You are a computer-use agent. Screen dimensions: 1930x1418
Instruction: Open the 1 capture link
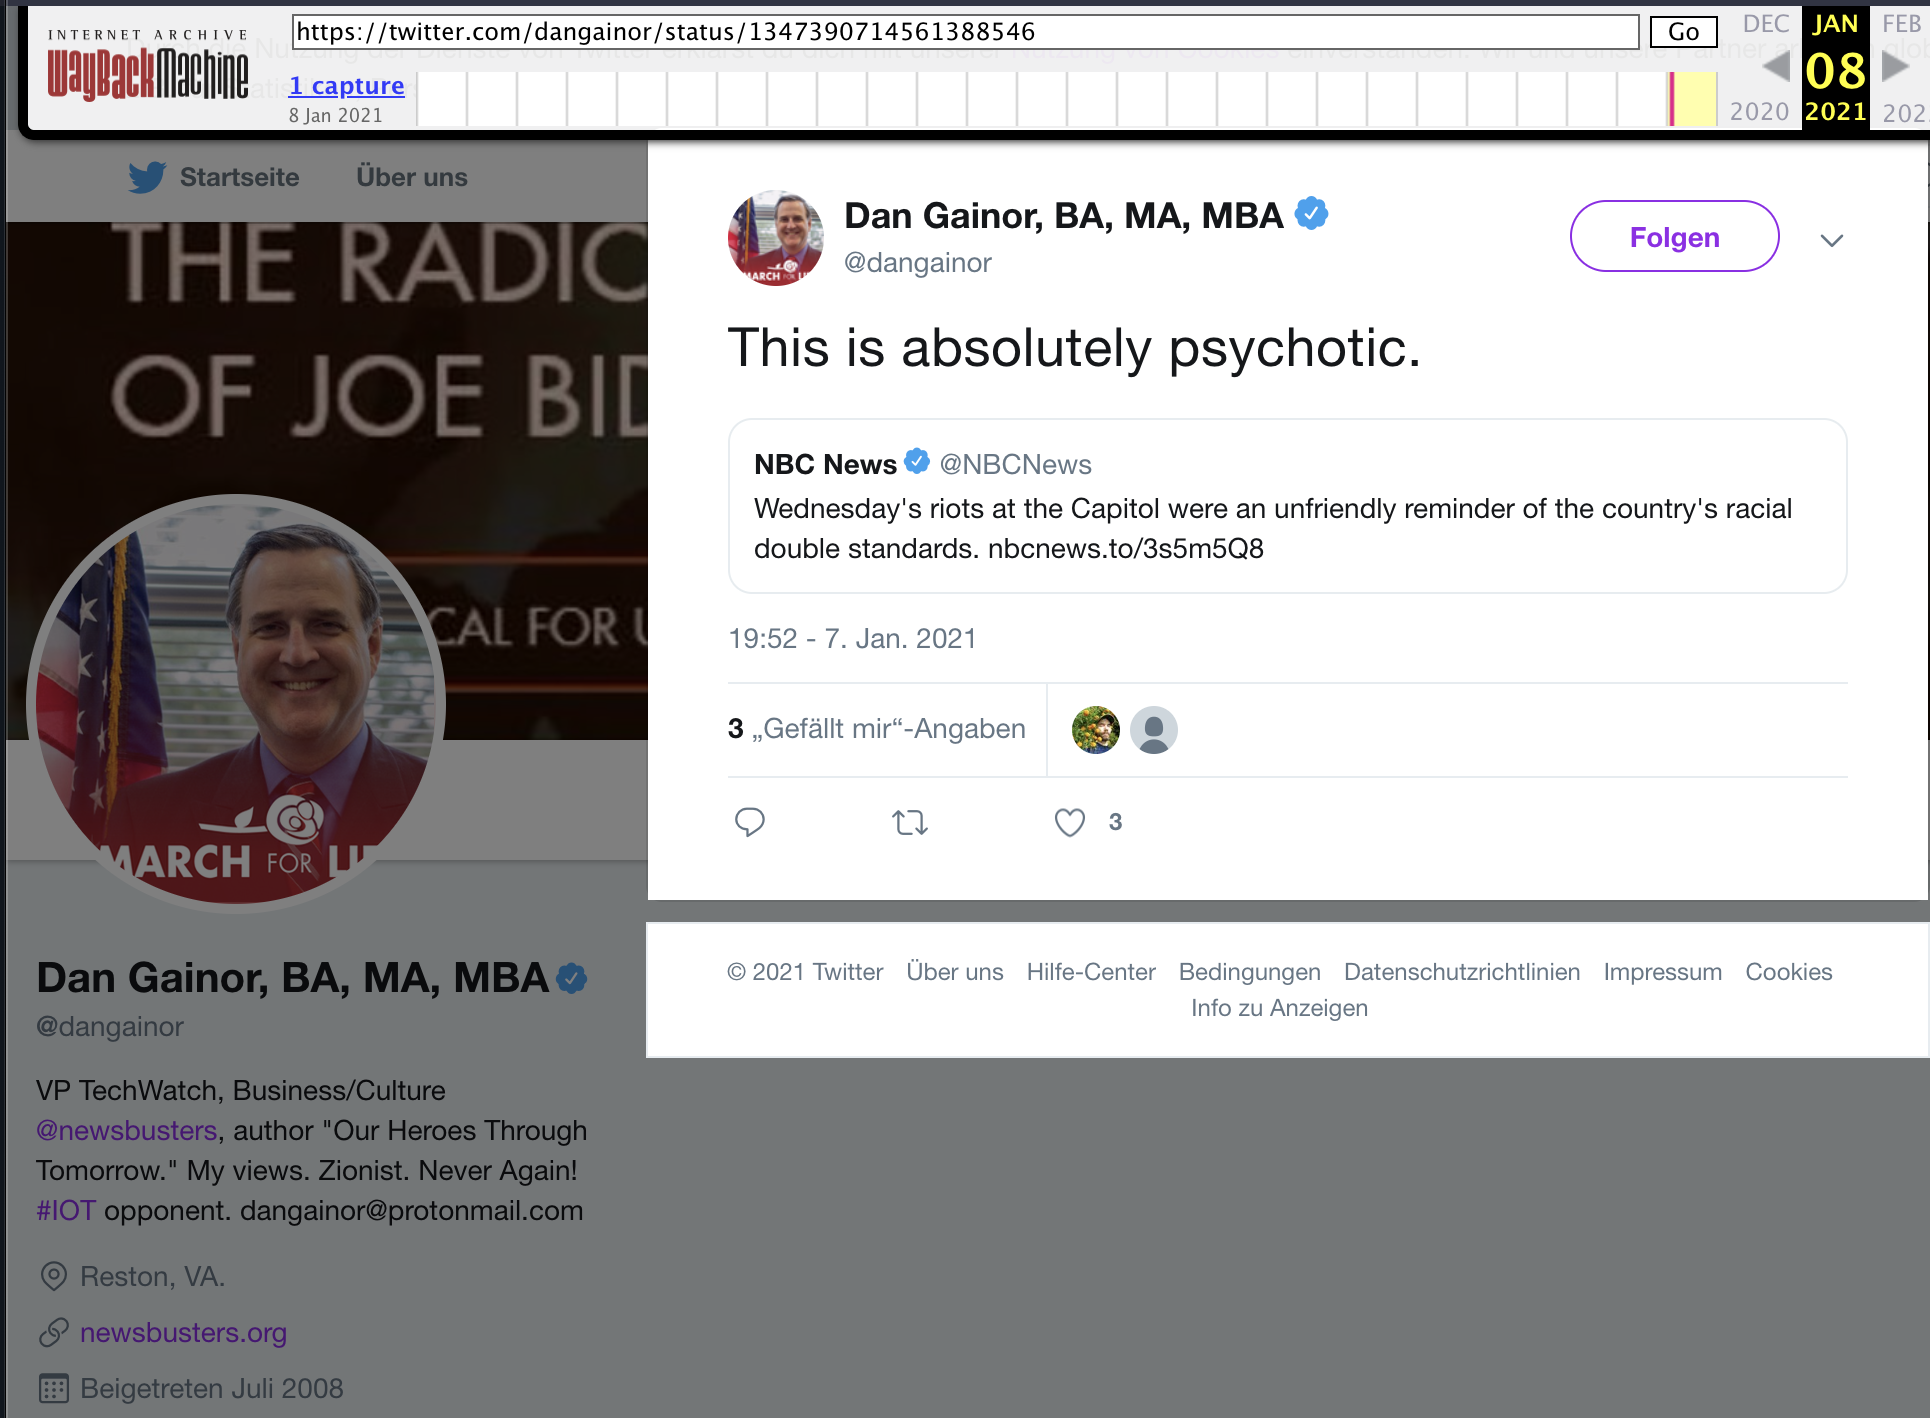coord(347,86)
